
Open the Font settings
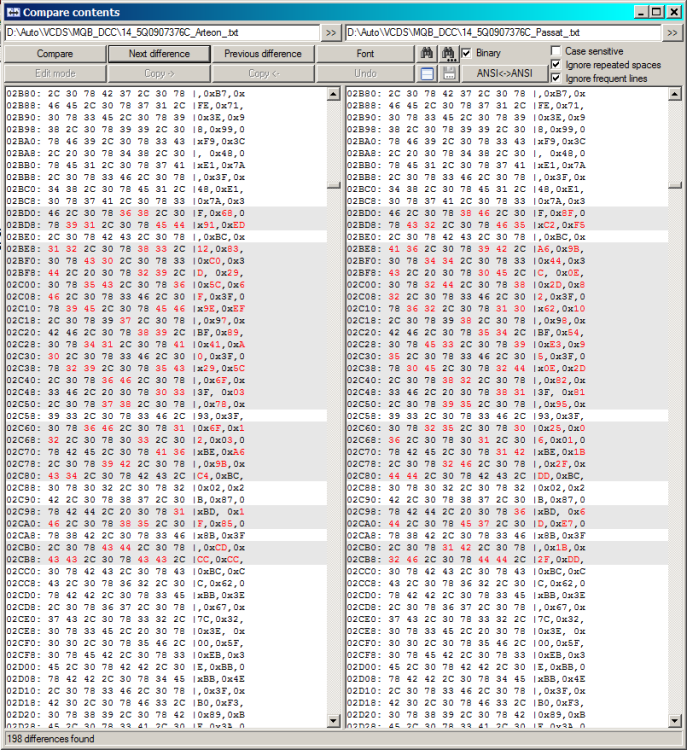point(365,53)
